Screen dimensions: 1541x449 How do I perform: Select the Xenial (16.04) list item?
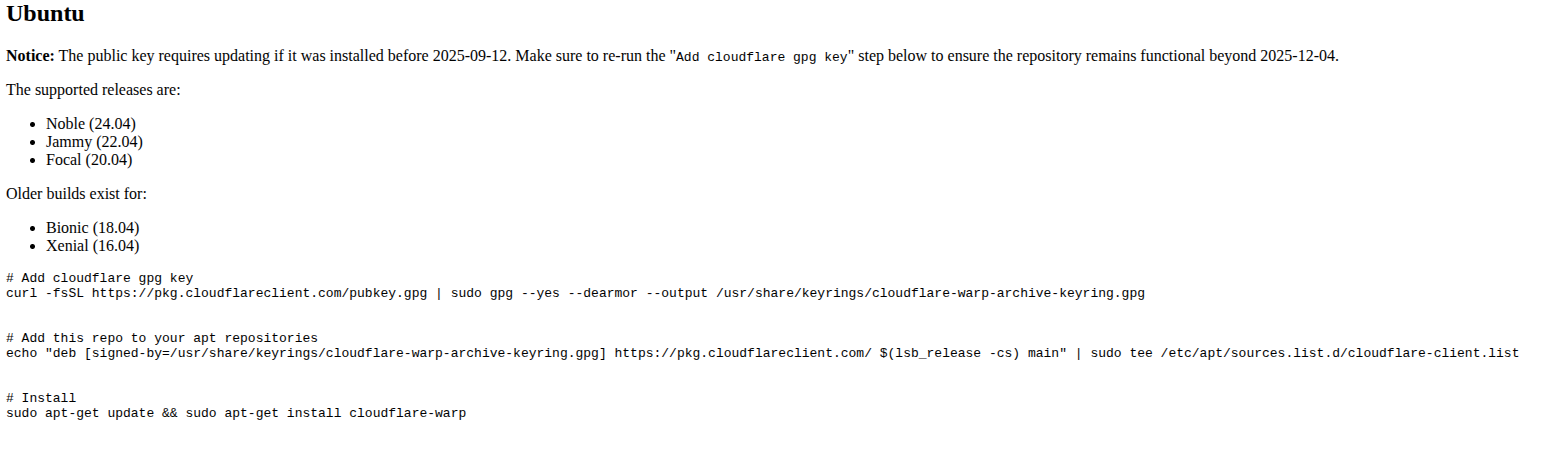tap(92, 246)
